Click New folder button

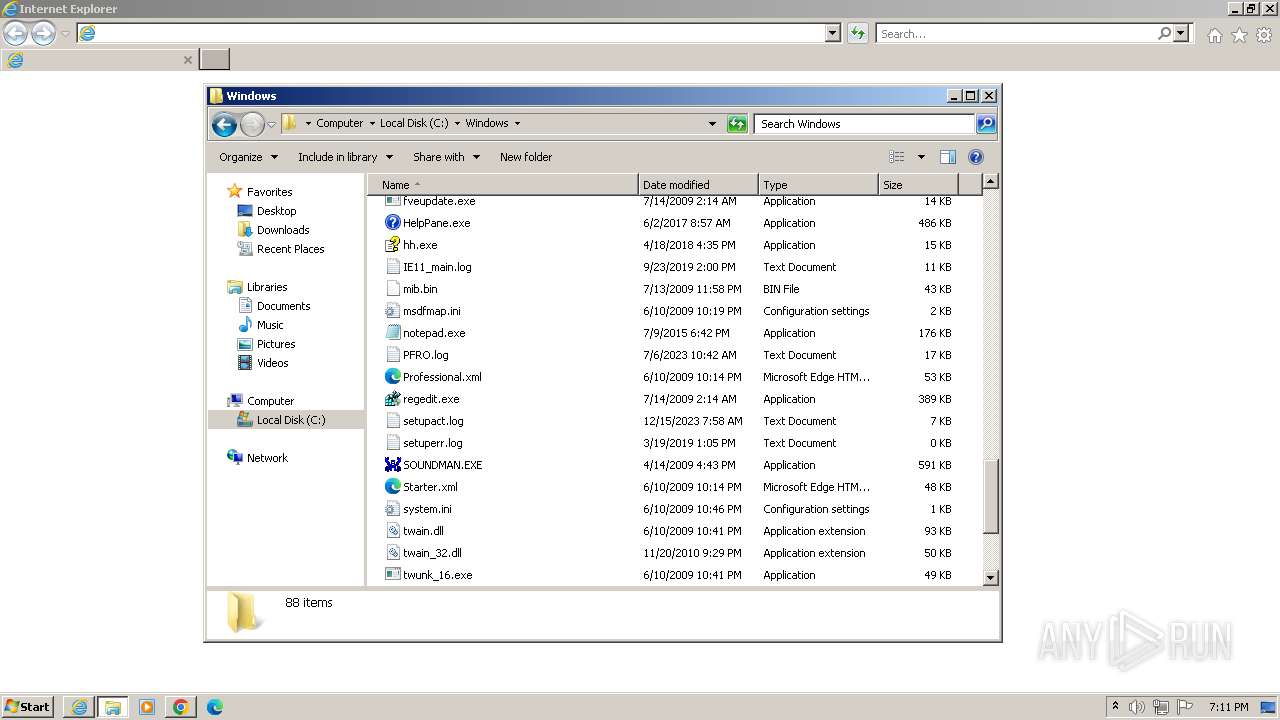(526, 157)
